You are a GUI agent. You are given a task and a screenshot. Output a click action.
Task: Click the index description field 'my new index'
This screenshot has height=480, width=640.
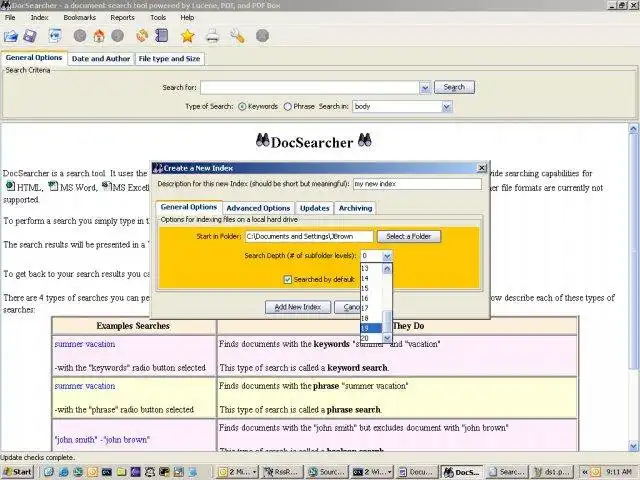coord(417,184)
